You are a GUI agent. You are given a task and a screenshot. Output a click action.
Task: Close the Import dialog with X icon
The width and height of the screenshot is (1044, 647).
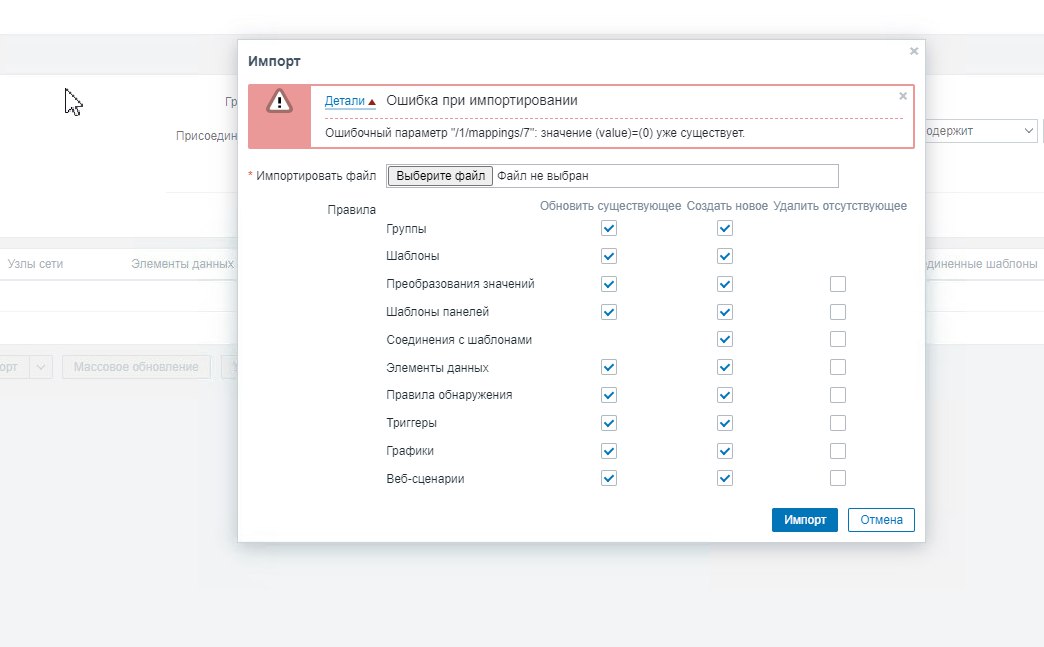[x=913, y=50]
